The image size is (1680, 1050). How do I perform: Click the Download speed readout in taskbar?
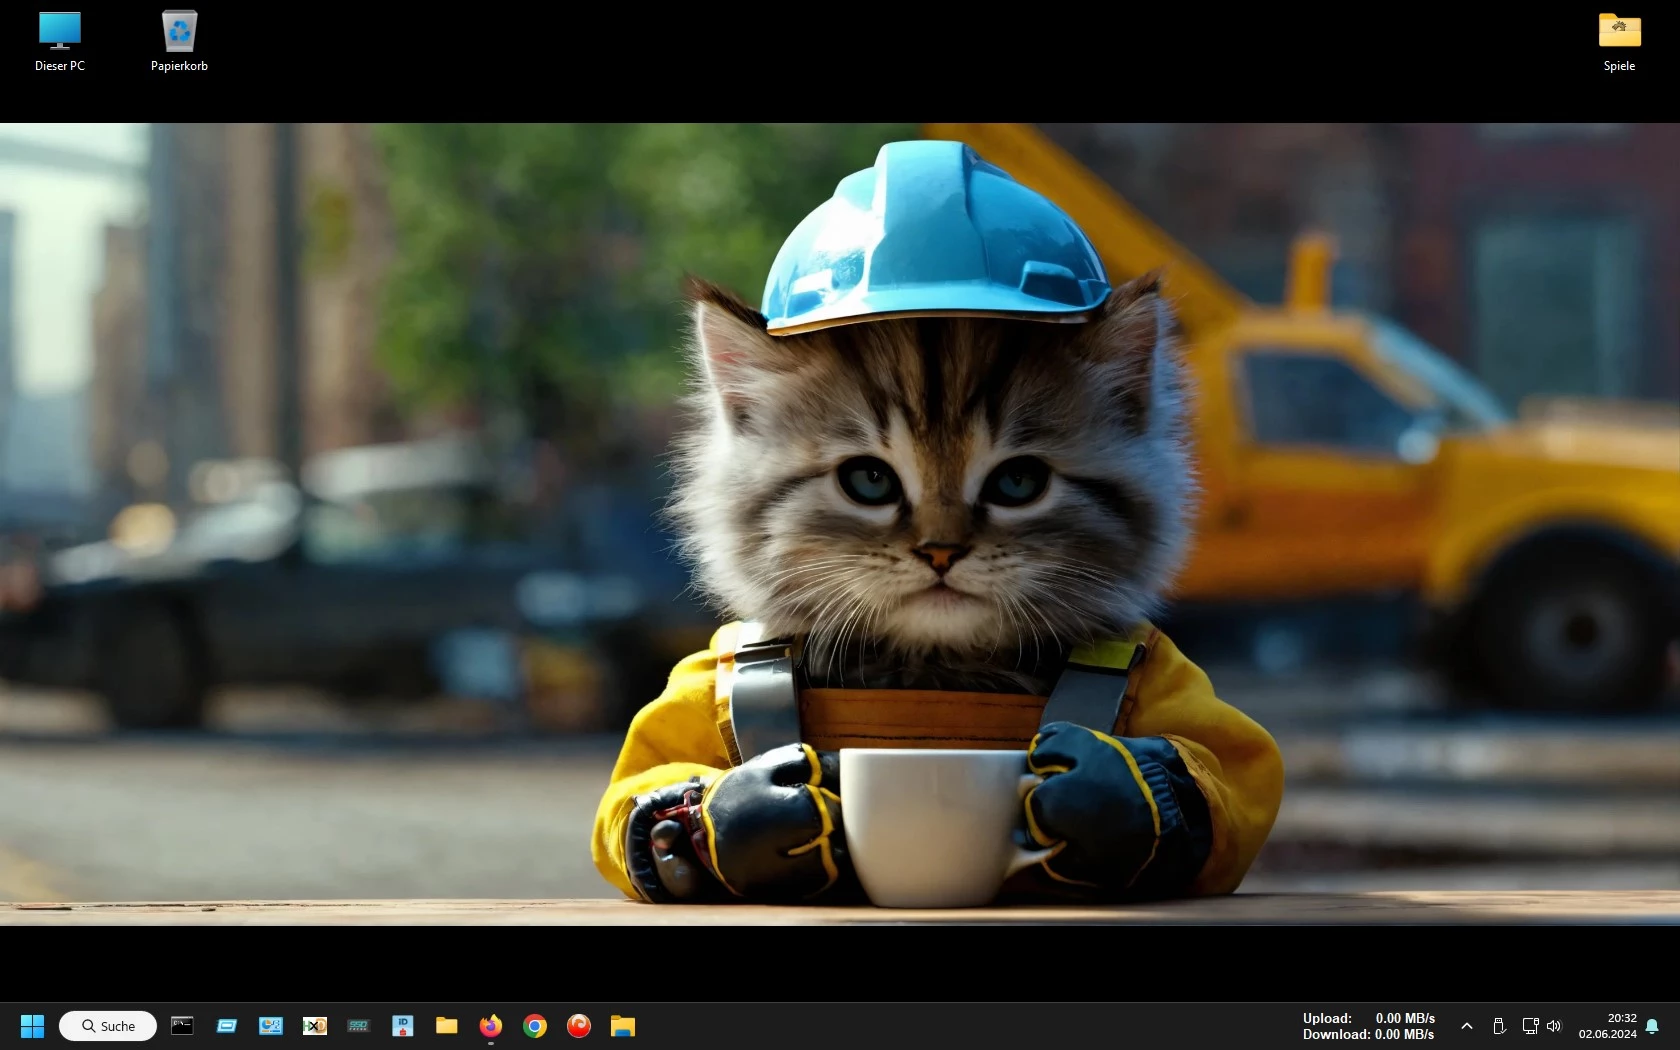1368,1034
